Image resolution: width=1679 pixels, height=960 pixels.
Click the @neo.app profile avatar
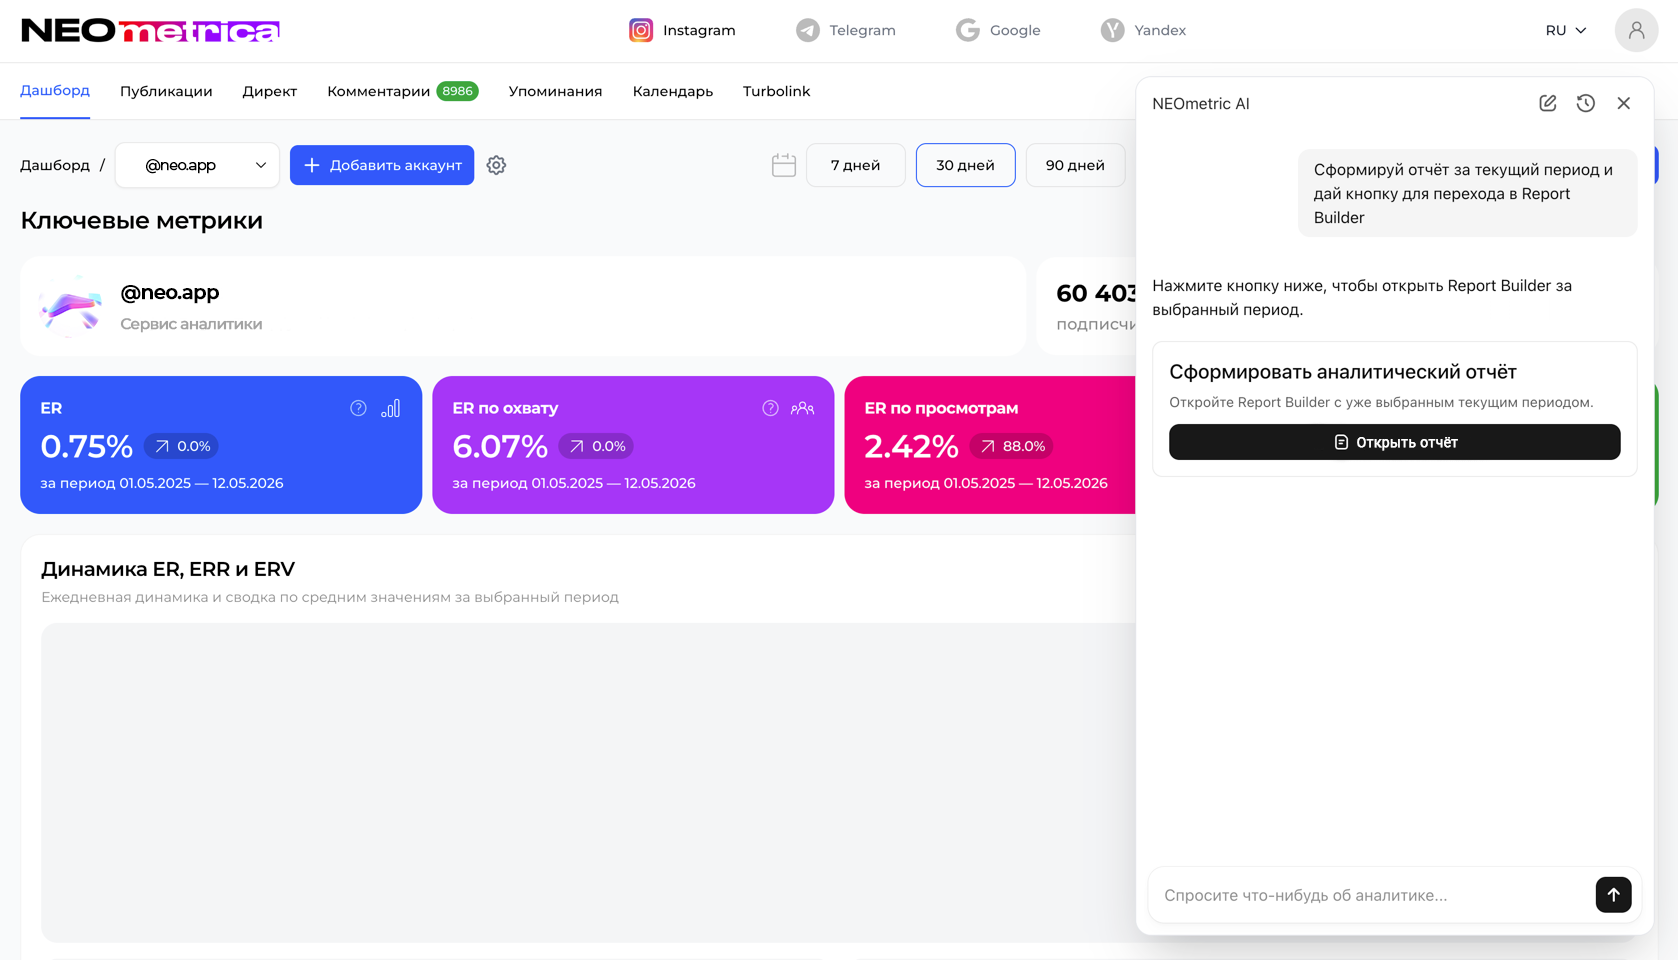[70, 306]
